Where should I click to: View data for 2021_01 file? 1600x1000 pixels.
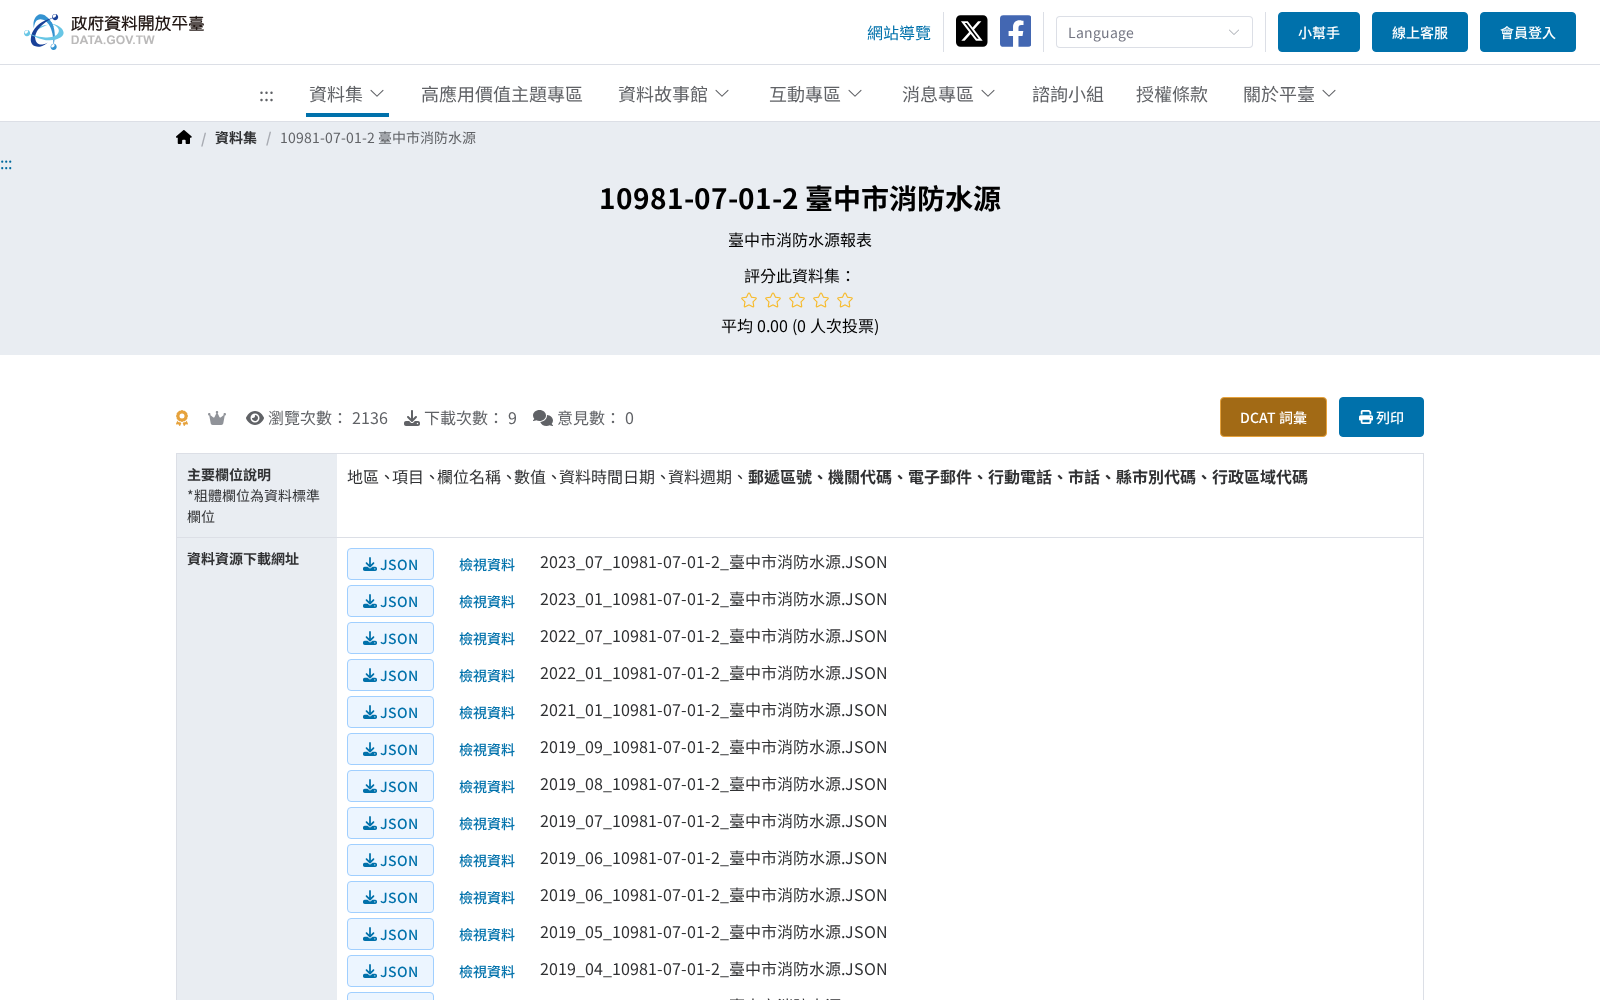(x=487, y=713)
